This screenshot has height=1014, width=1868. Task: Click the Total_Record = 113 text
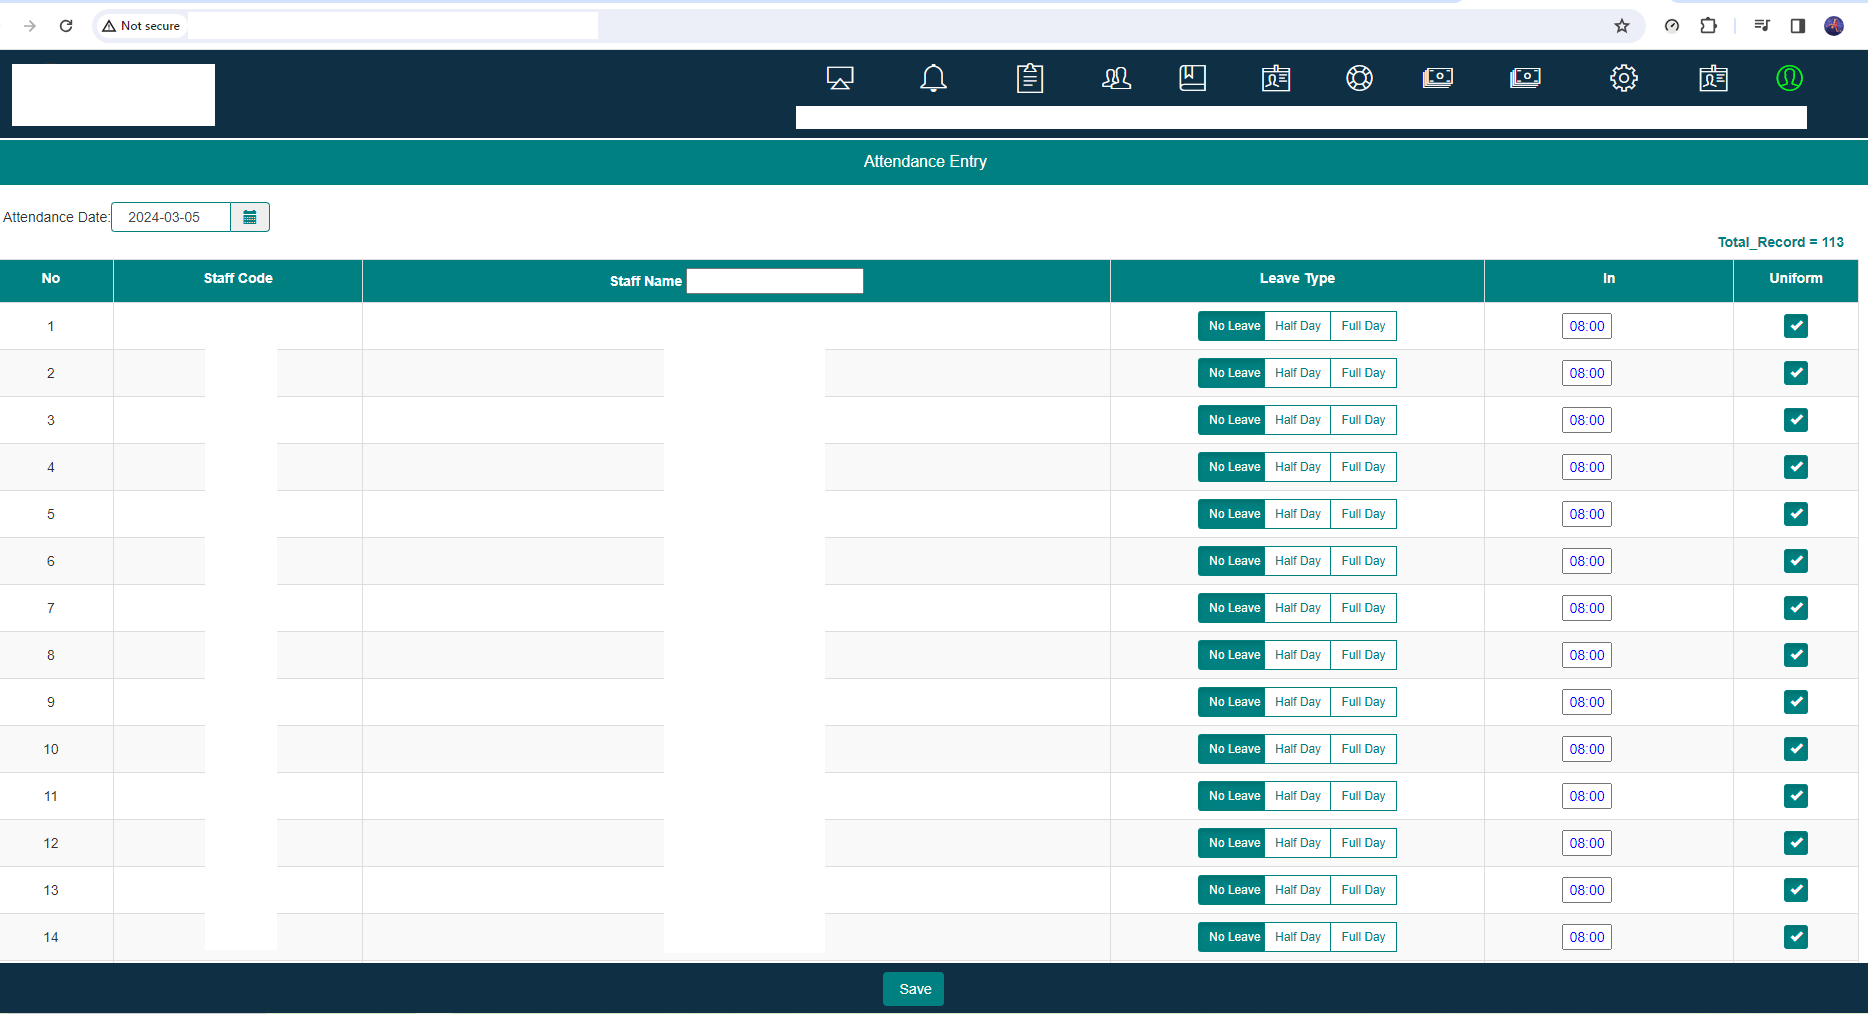pos(1781,242)
